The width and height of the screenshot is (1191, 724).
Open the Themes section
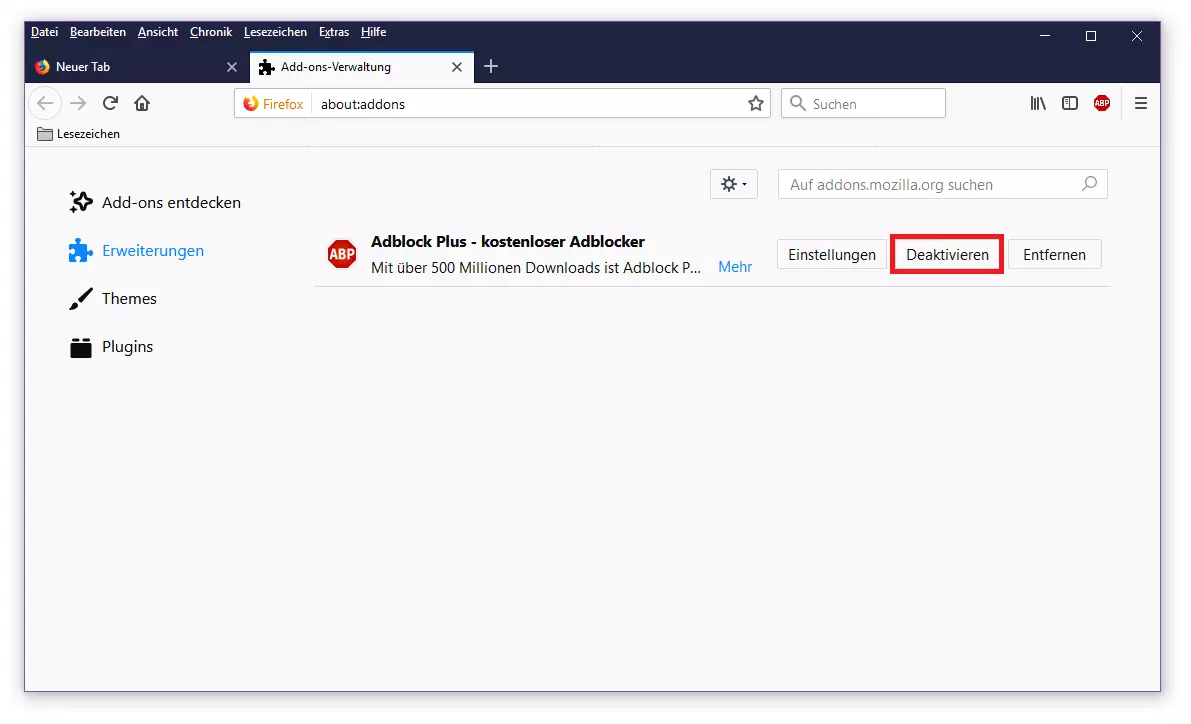(x=113, y=299)
